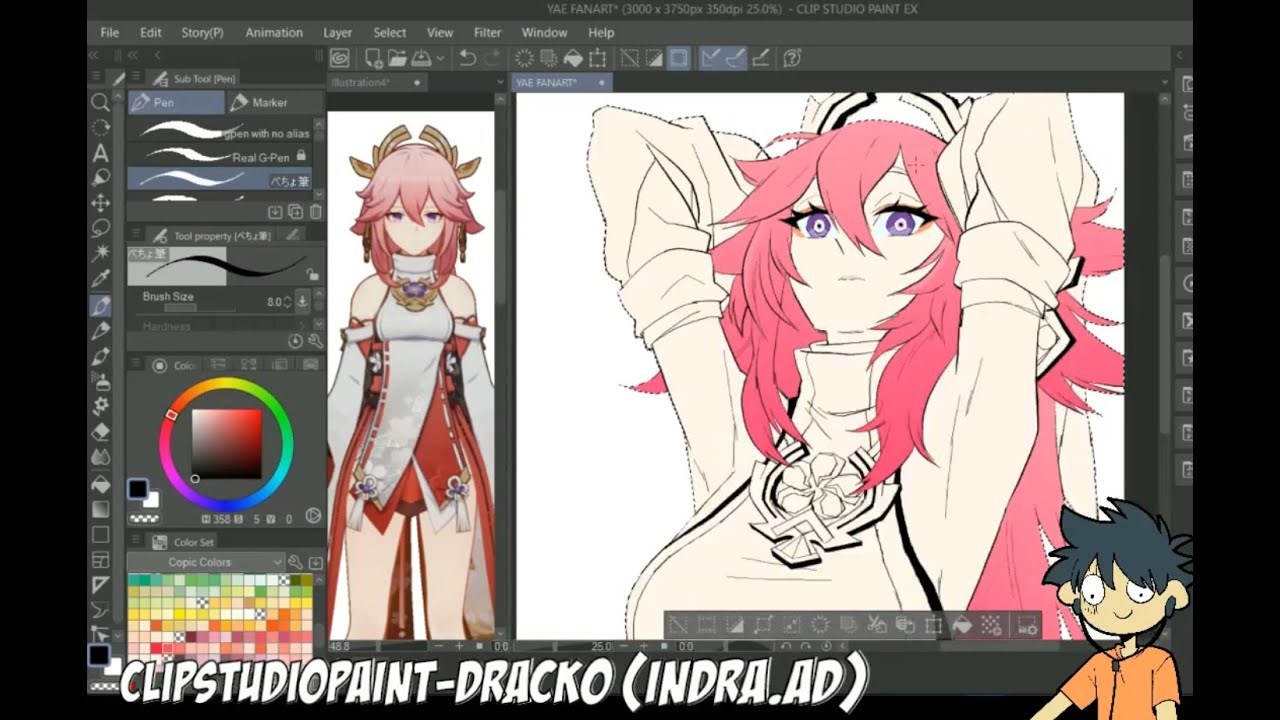
Task: Toggle show border of selected area
Action: (679, 58)
